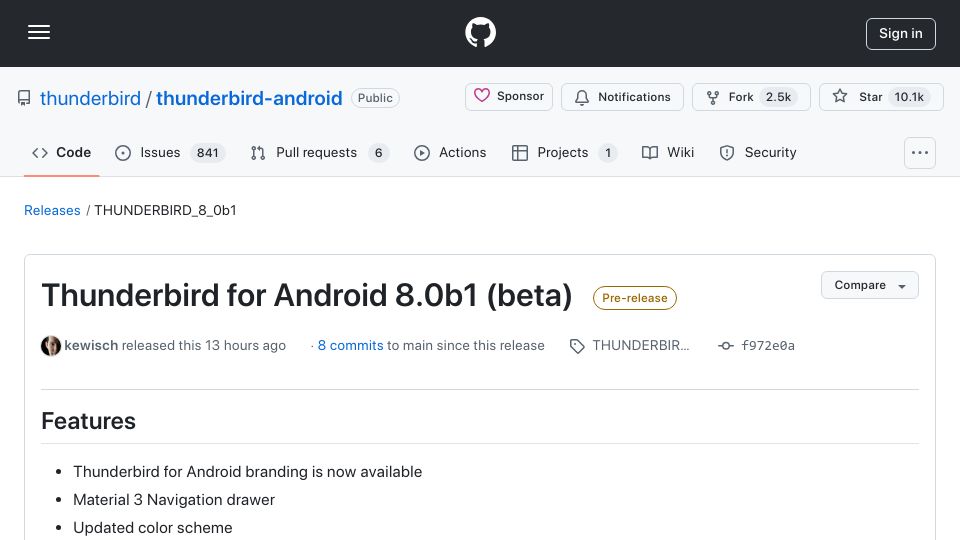Open Notifications for this repository
The image size is (960, 540).
pos(622,97)
